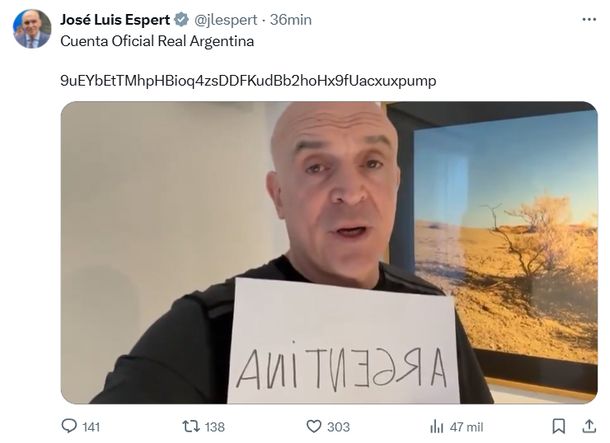Viewport: 610px width, 443px height.
Task: Open the view analytics bar icon
Action: [436, 426]
